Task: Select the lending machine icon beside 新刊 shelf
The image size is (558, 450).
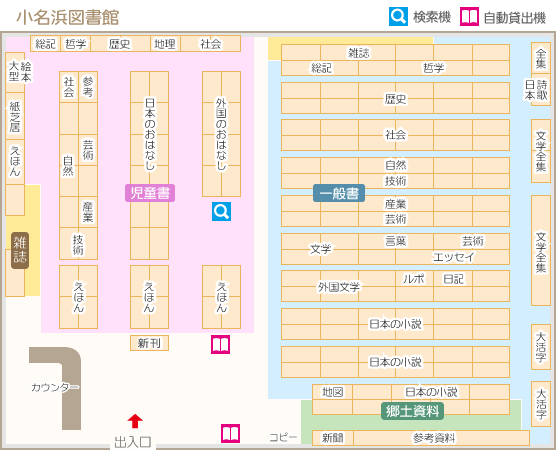Action: click(x=220, y=344)
